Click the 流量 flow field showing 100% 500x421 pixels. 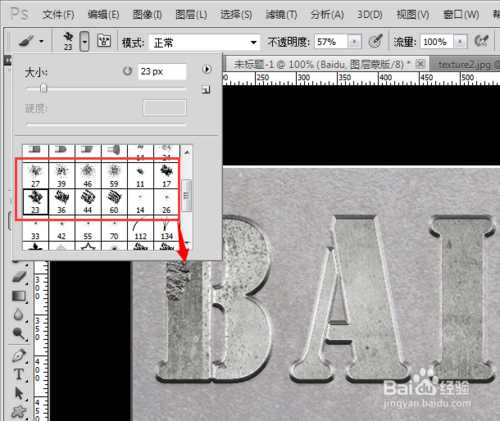436,42
